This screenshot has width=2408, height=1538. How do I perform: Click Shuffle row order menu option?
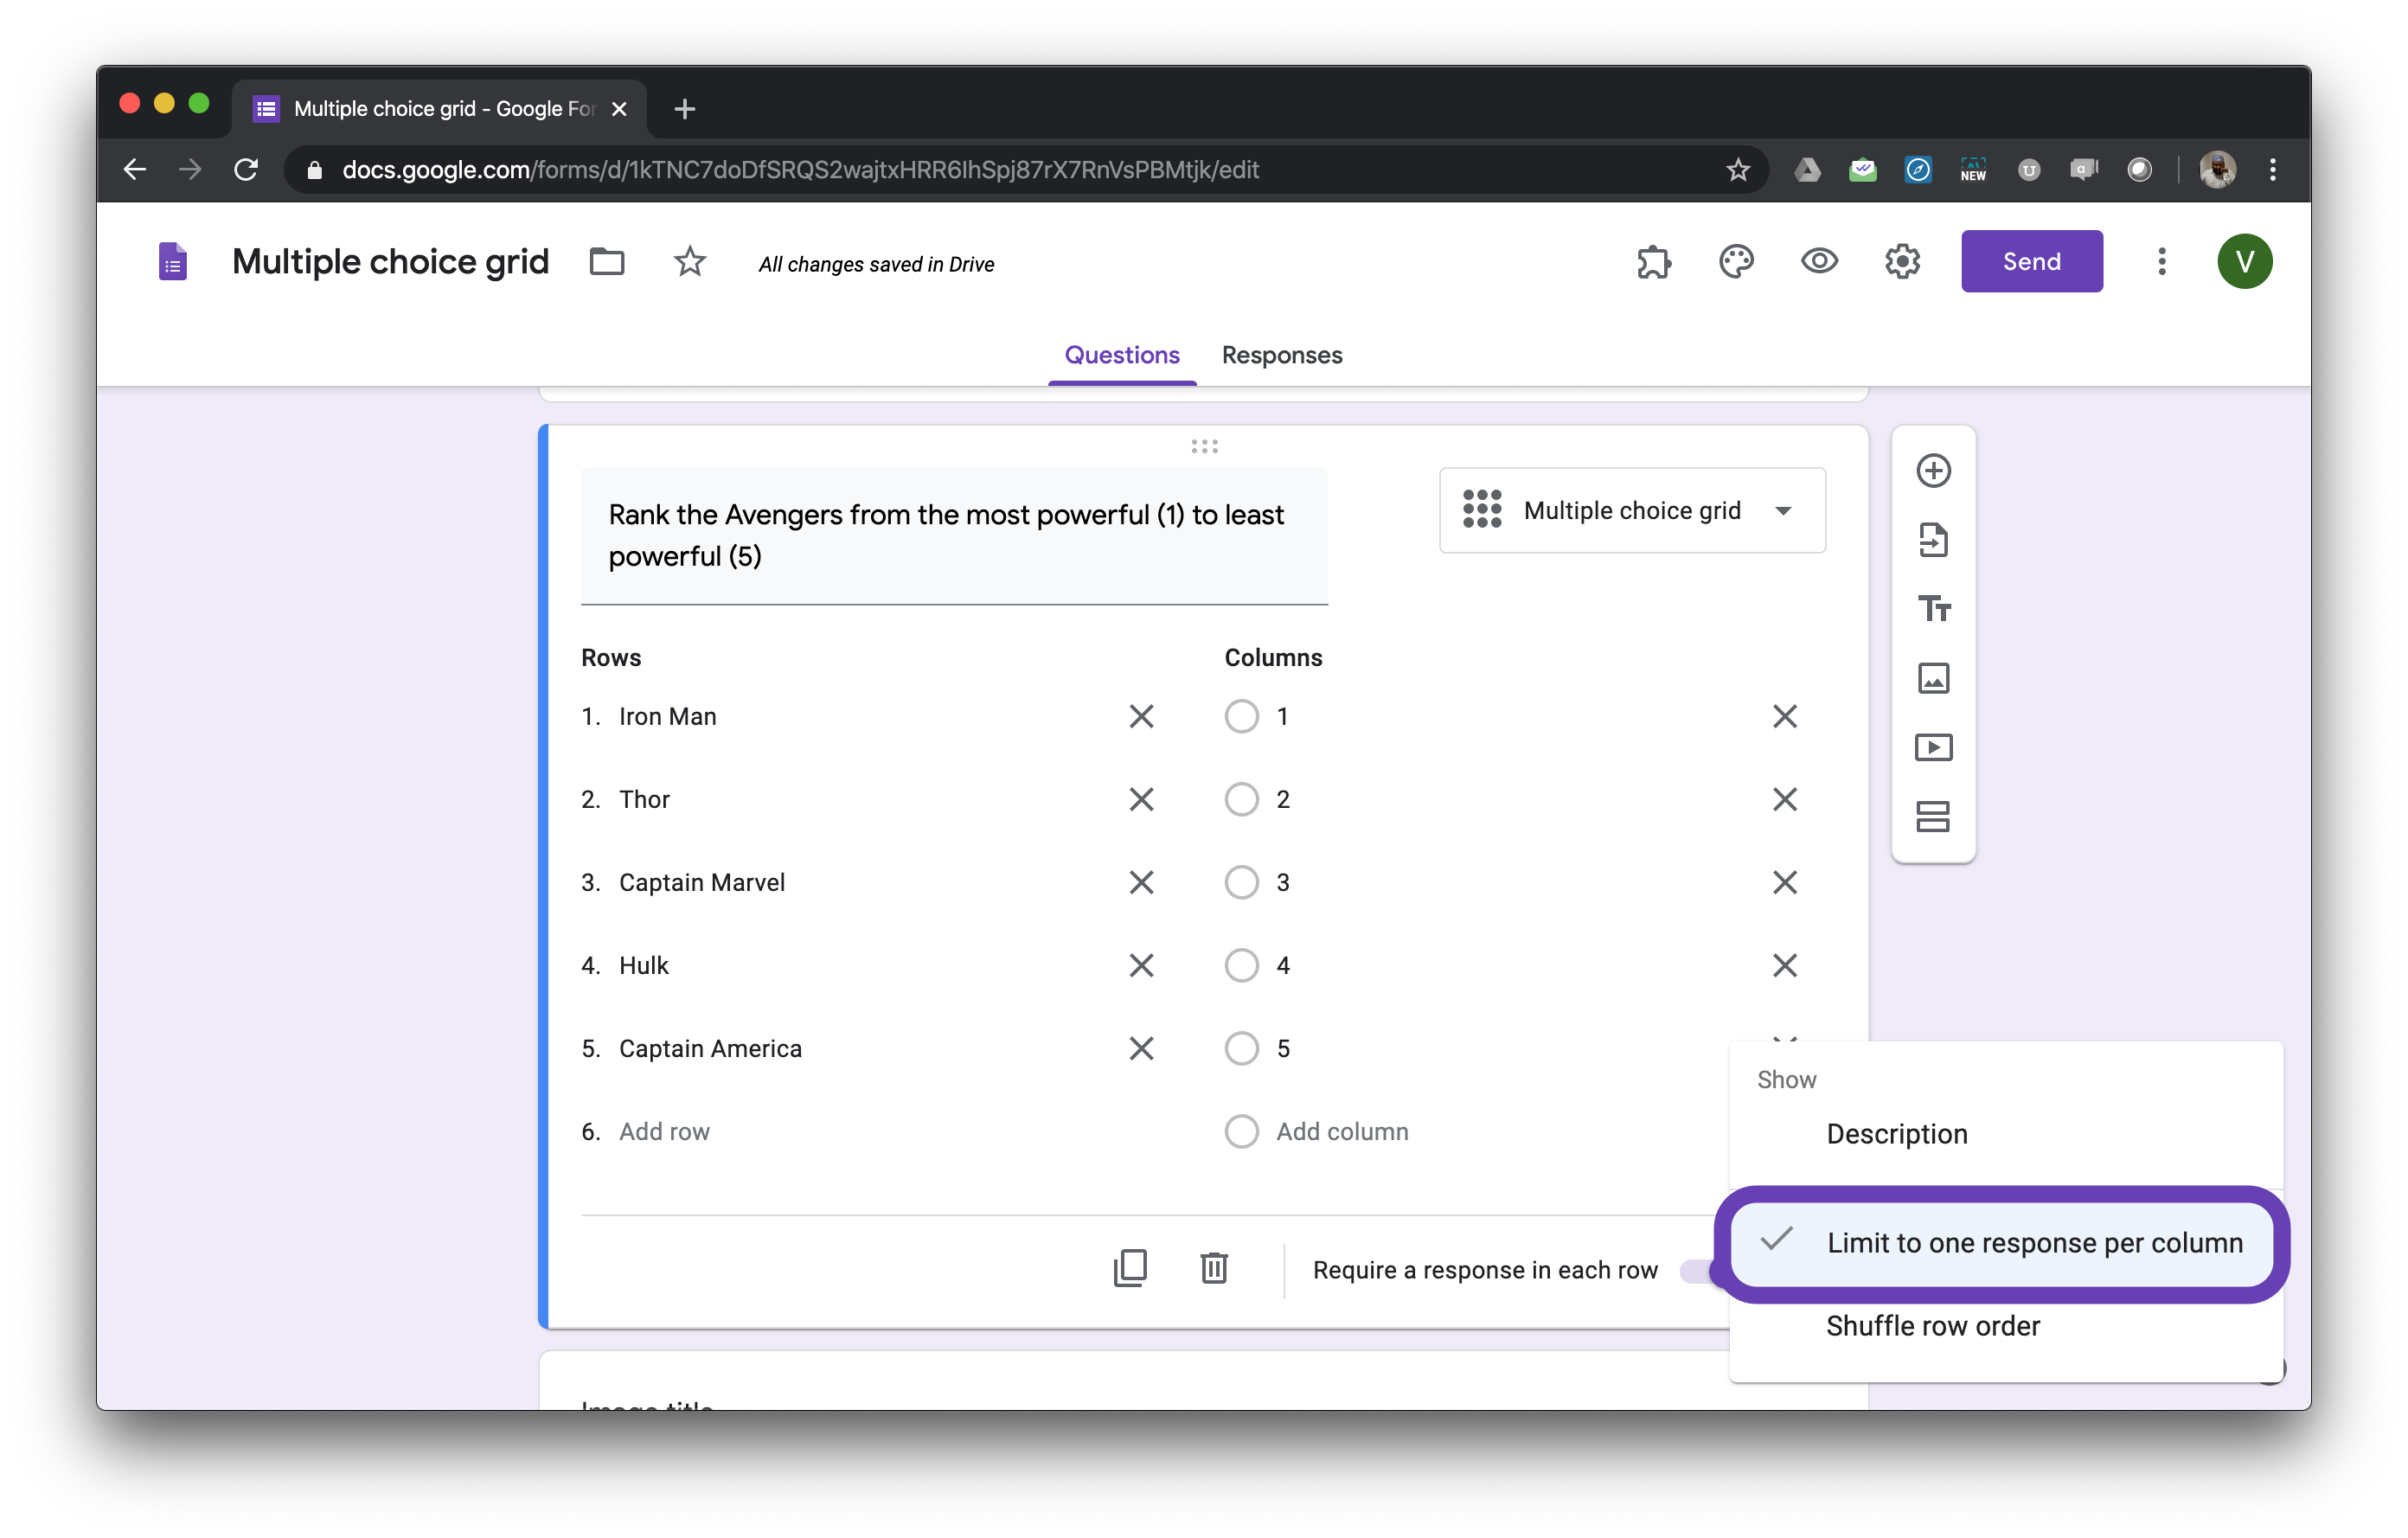click(x=1931, y=1323)
